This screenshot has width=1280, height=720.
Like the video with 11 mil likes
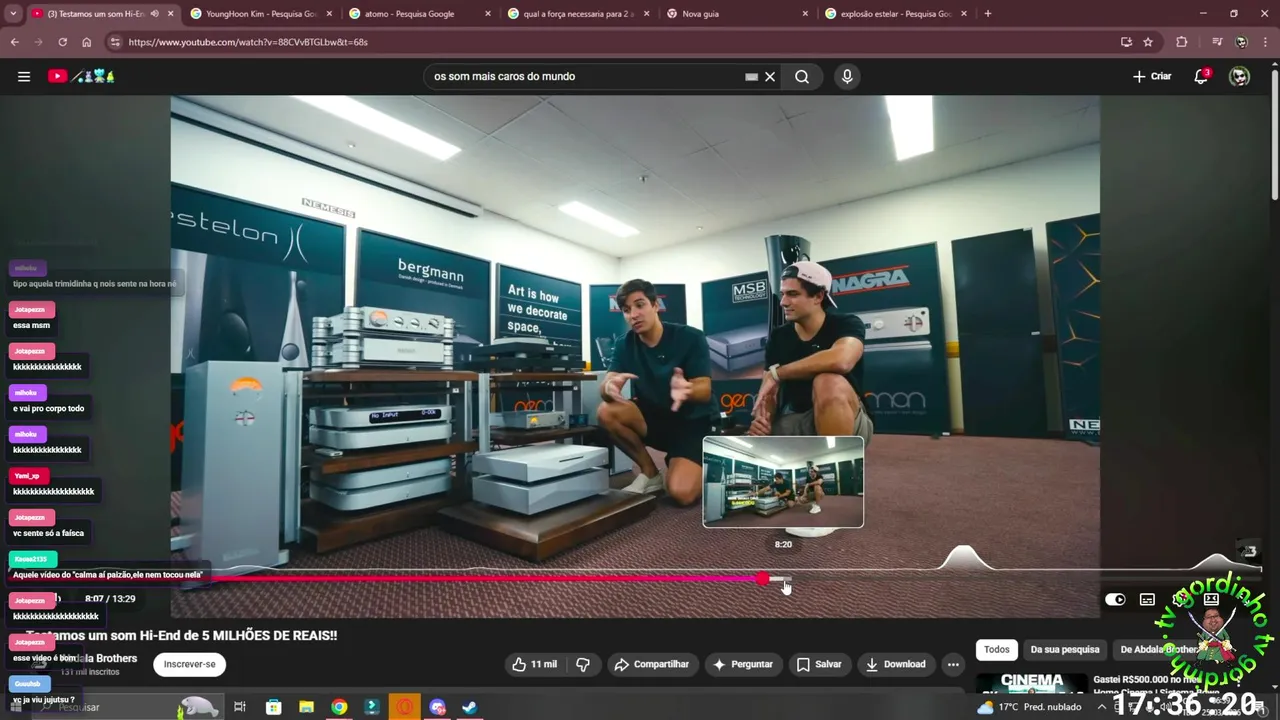pos(534,664)
